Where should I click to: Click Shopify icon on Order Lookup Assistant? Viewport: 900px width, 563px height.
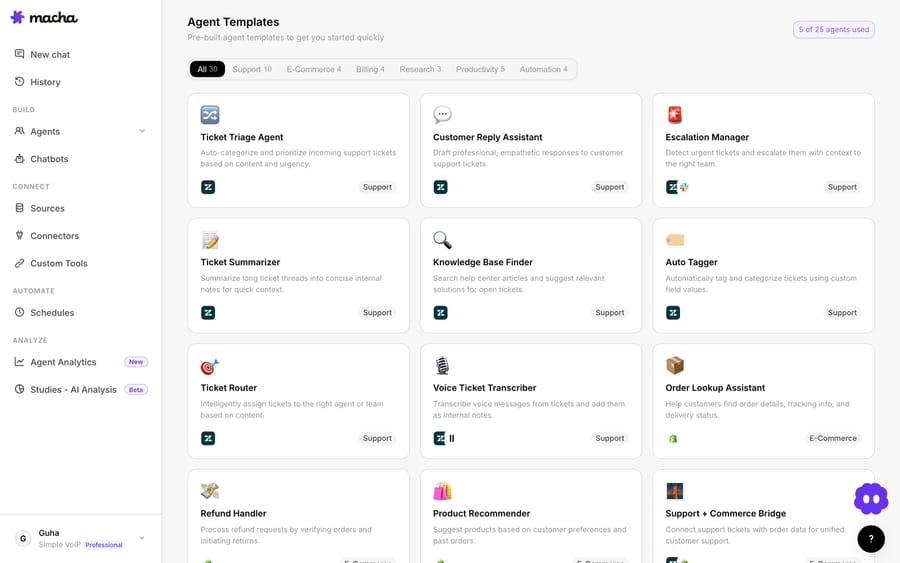coord(673,438)
